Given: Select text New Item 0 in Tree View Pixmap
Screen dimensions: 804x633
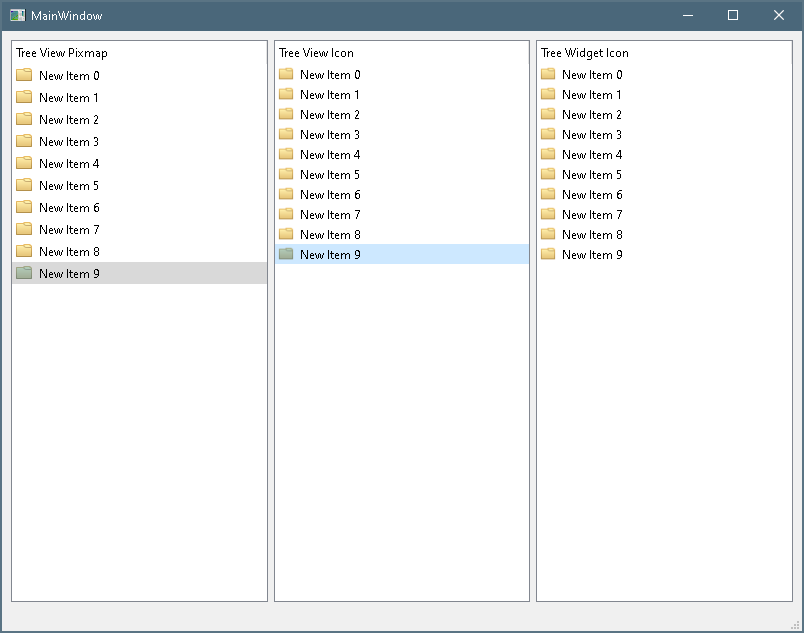Looking at the screenshot, I should coord(69,76).
